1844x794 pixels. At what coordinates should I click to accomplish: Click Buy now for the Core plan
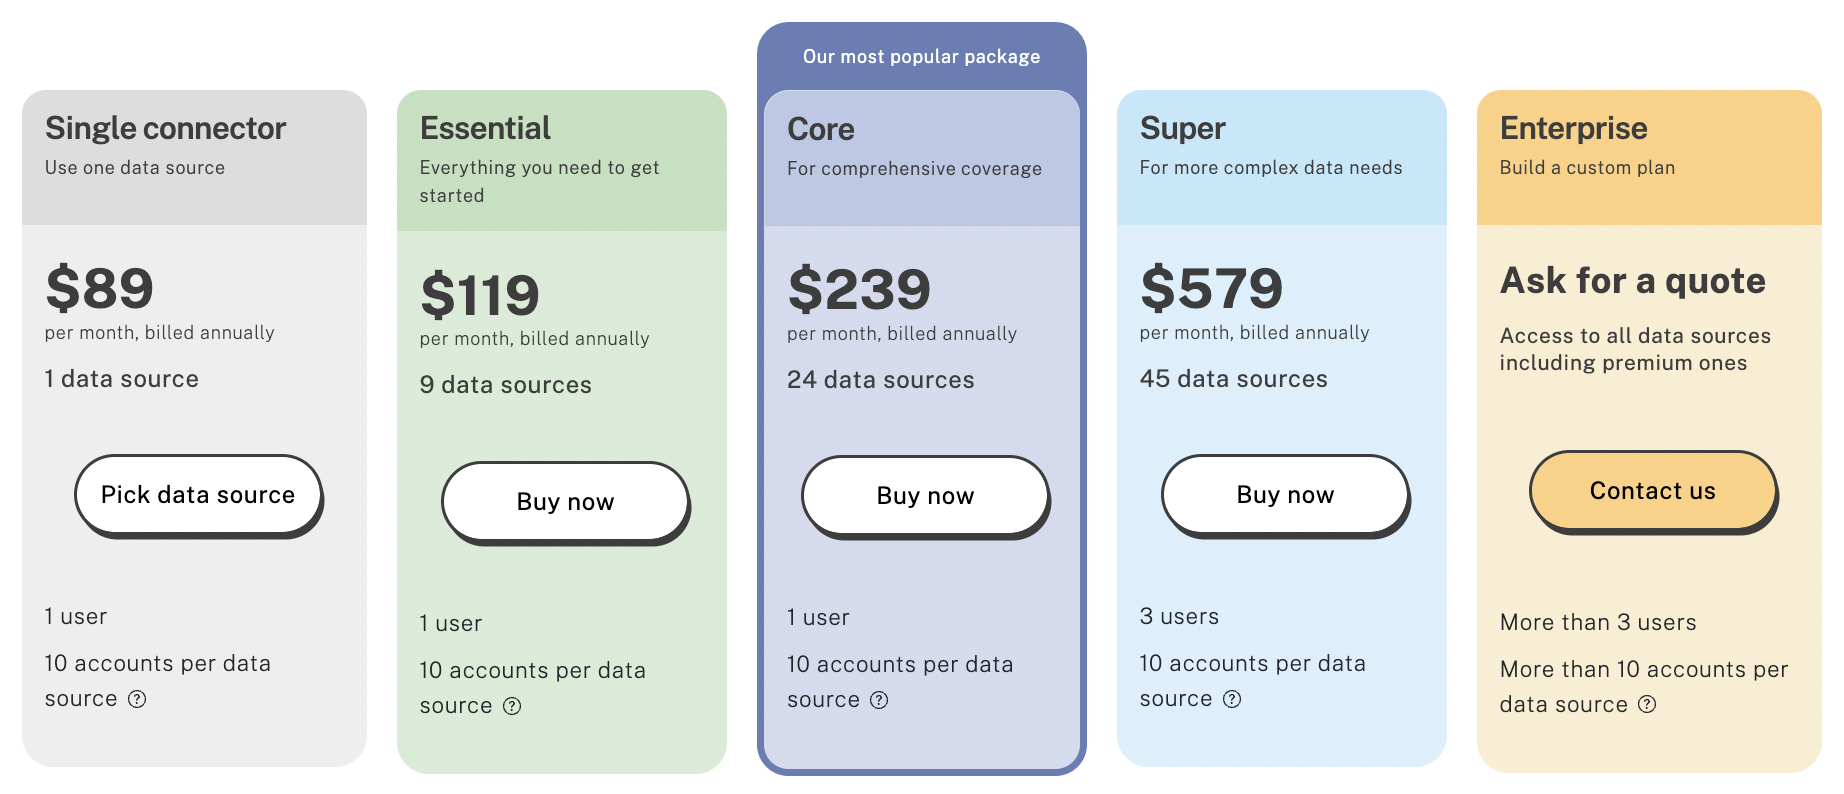(x=925, y=494)
